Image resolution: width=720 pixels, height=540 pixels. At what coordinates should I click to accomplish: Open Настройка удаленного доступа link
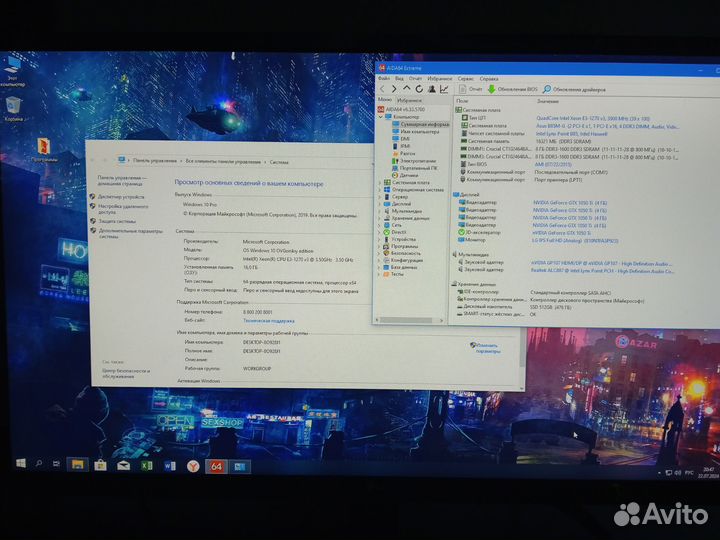[123, 209]
